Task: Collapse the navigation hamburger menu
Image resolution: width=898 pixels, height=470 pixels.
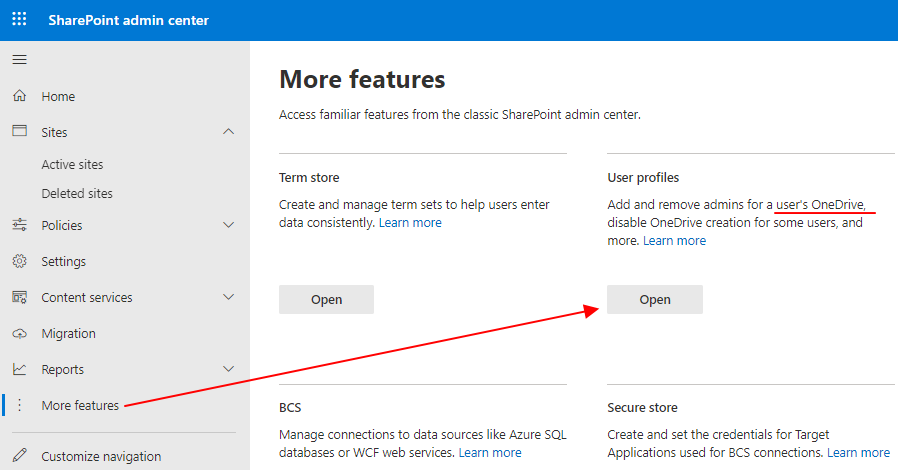Action: tap(19, 60)
